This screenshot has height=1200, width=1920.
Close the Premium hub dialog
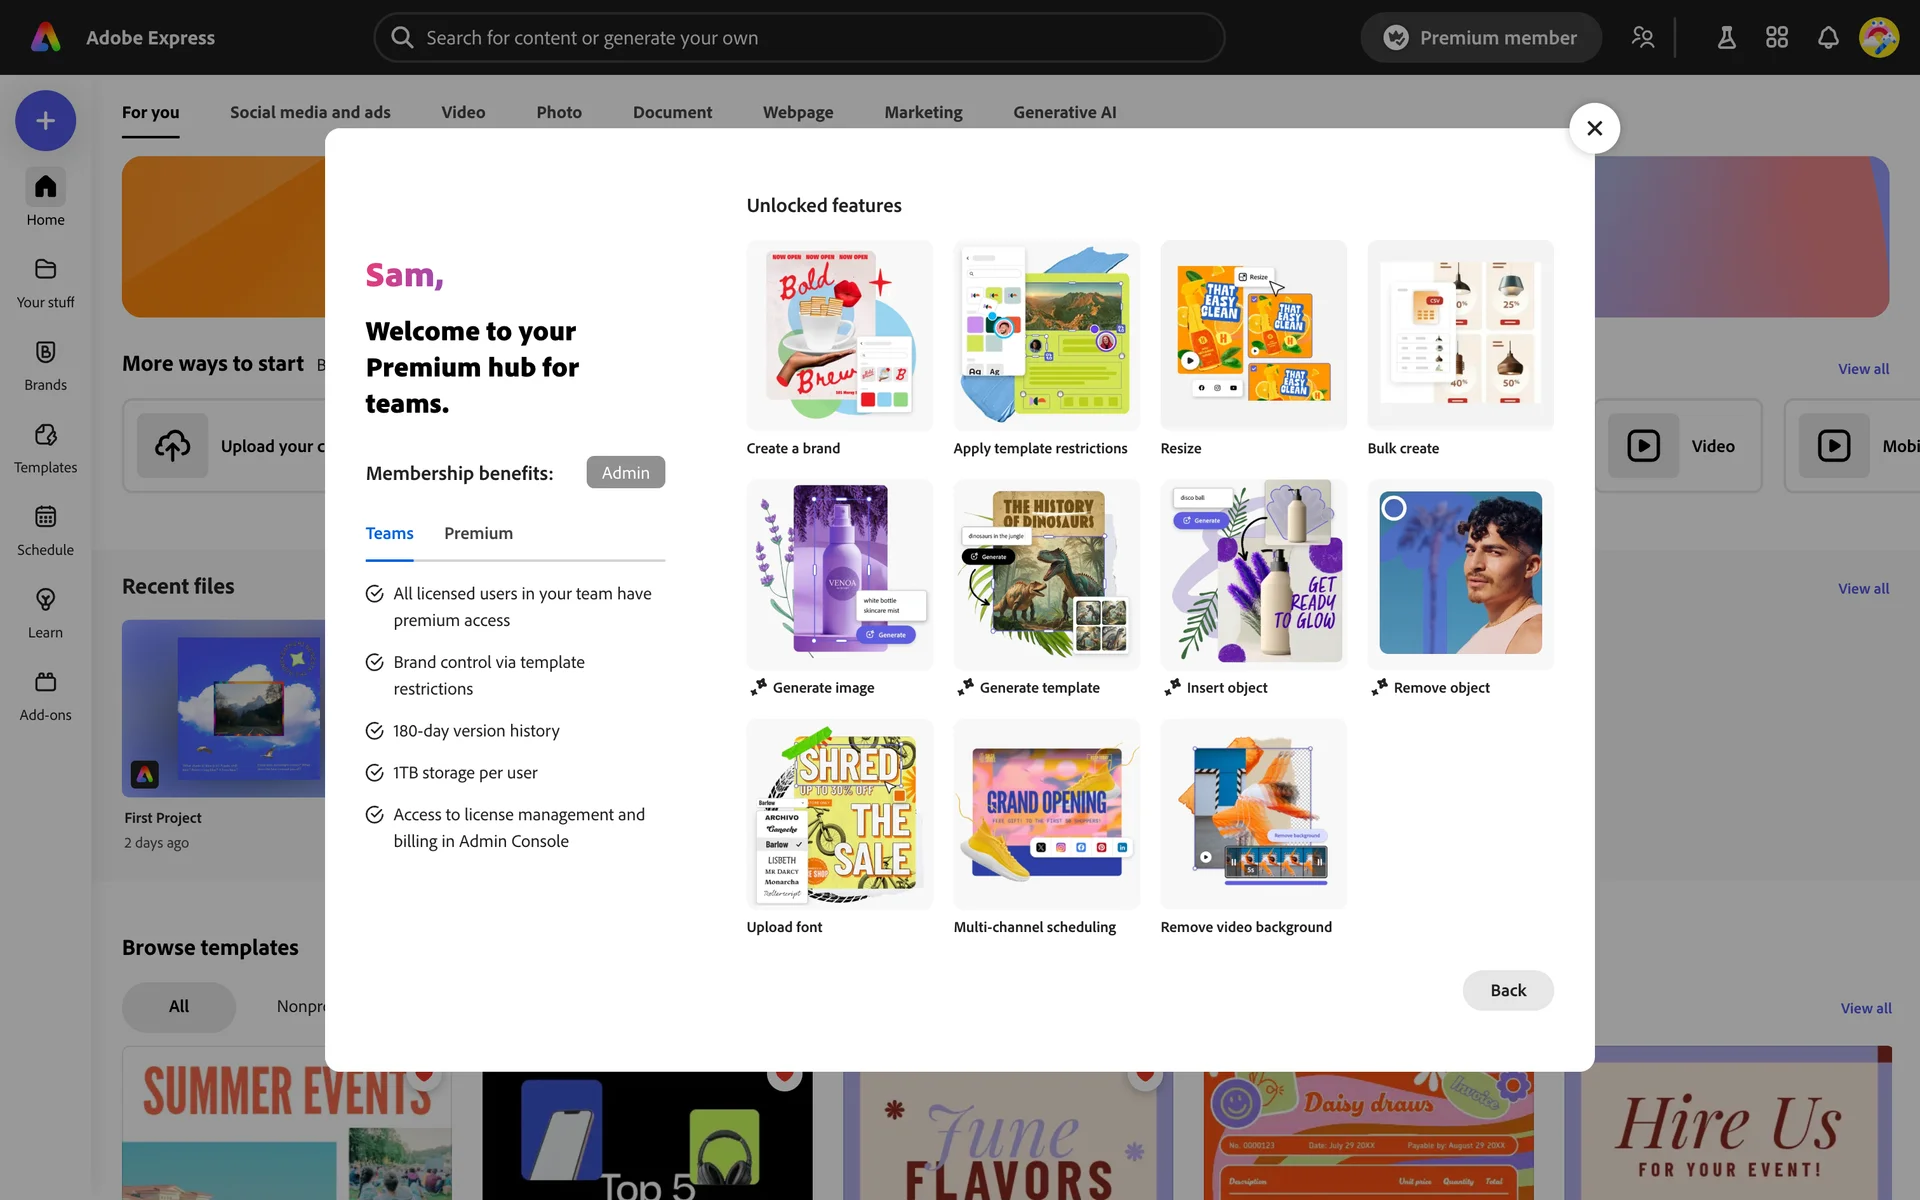point(1595,128)
